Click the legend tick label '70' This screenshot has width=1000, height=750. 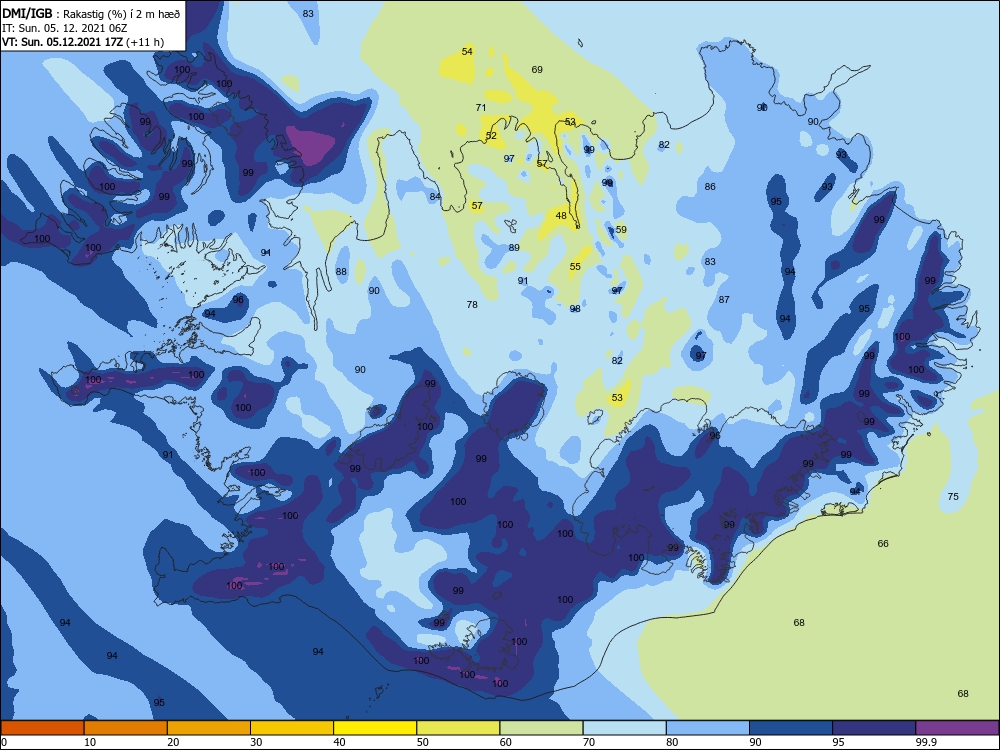coord(589,742)
